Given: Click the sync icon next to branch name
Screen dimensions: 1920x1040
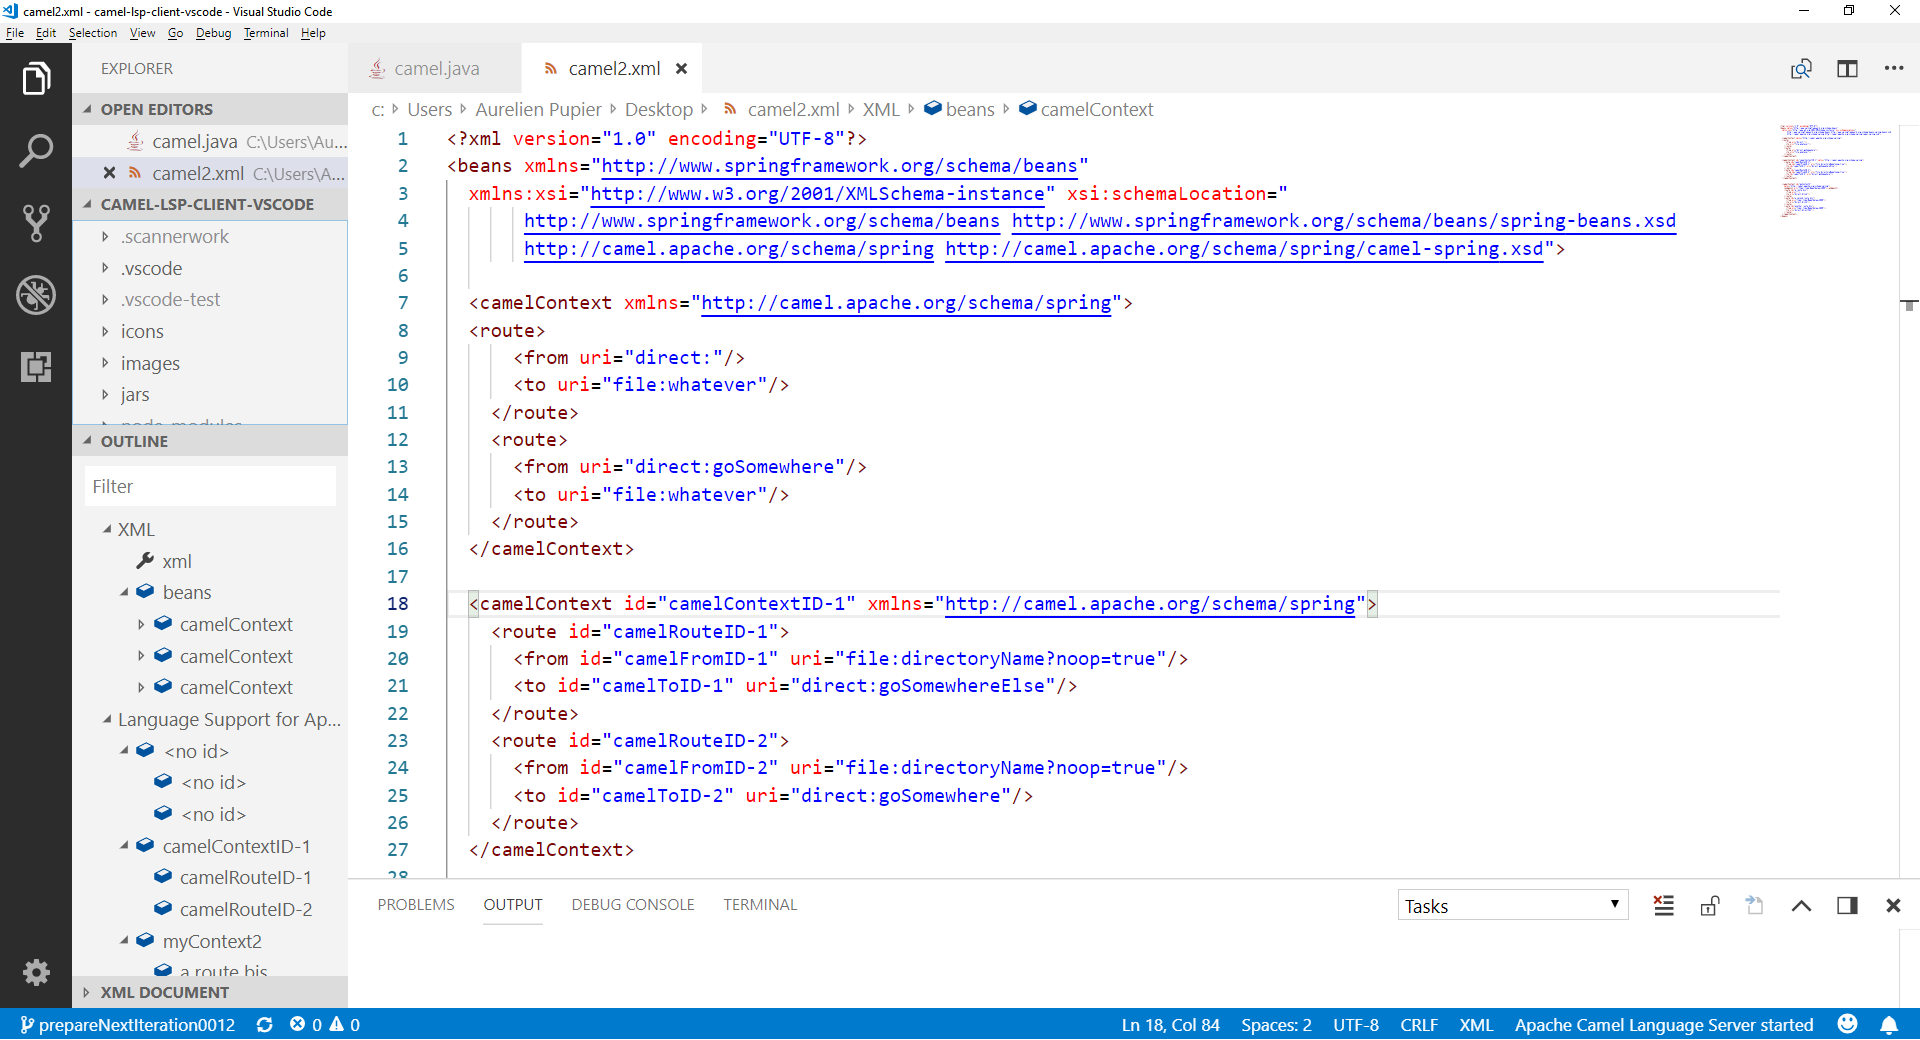Looking at the screenshot, I should pos(265,1025).
